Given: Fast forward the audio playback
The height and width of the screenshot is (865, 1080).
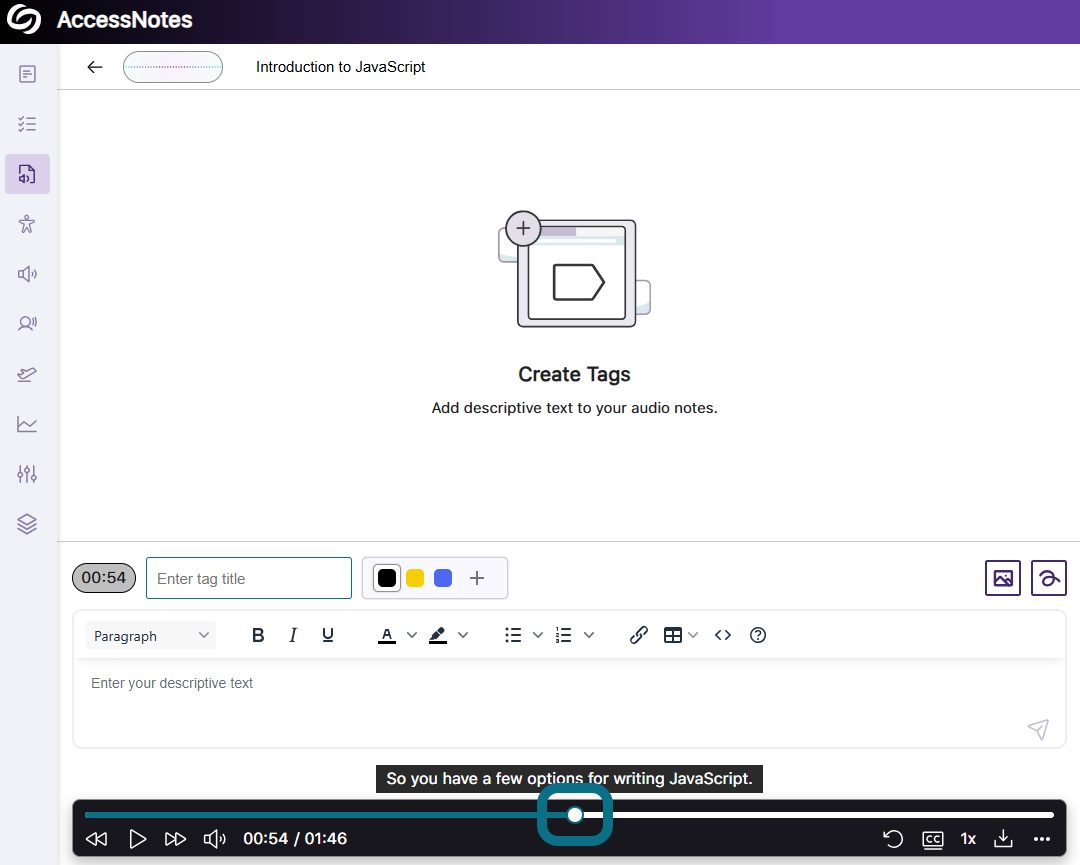Looking at the screenshot, I should (175, 839).
